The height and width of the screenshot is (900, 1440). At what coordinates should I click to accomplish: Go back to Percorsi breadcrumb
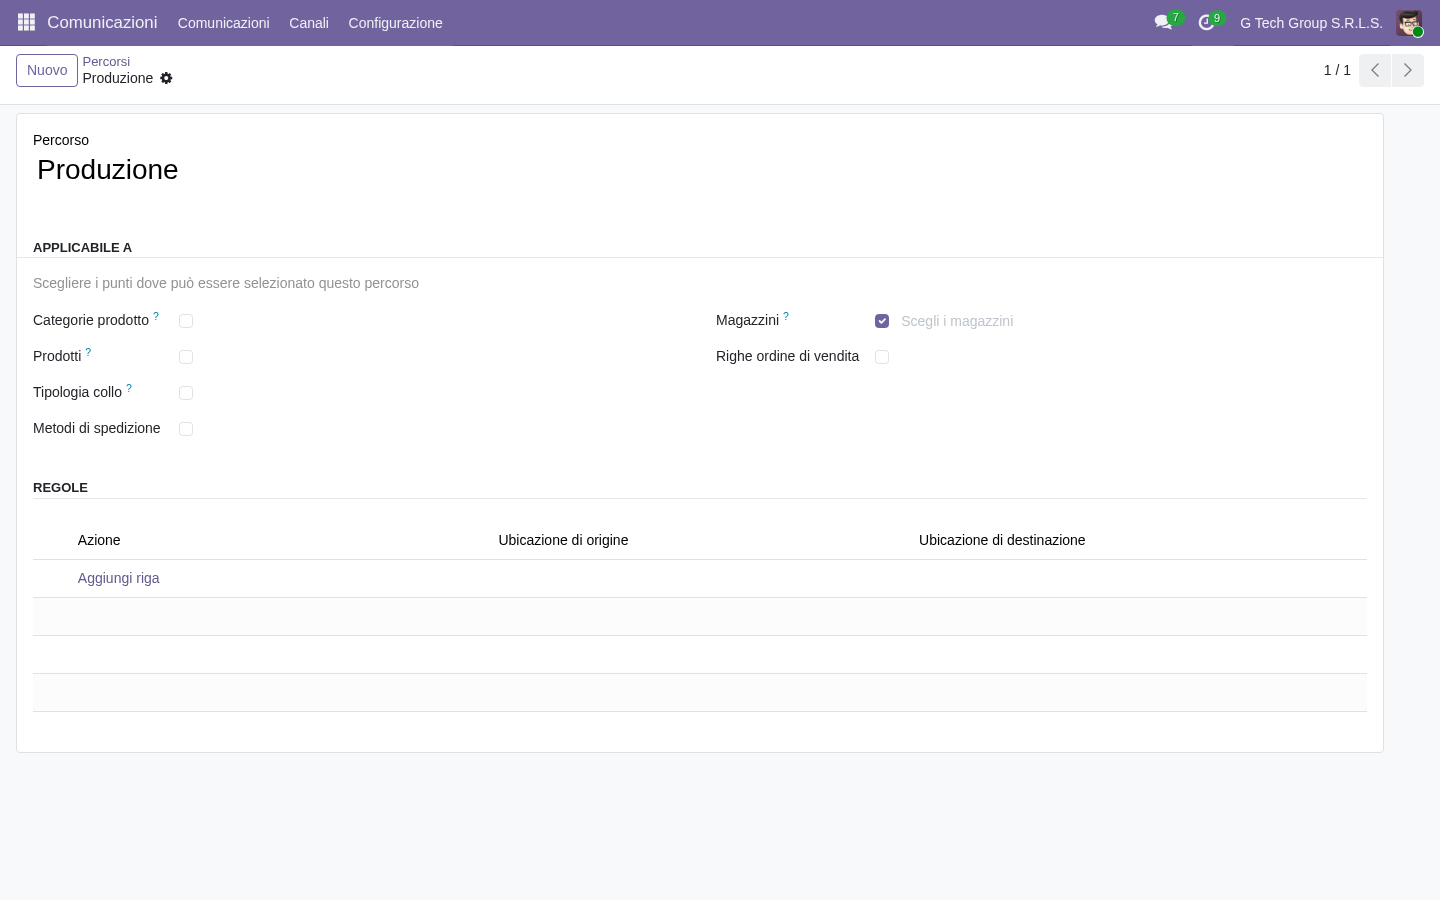tap(106, 62)
